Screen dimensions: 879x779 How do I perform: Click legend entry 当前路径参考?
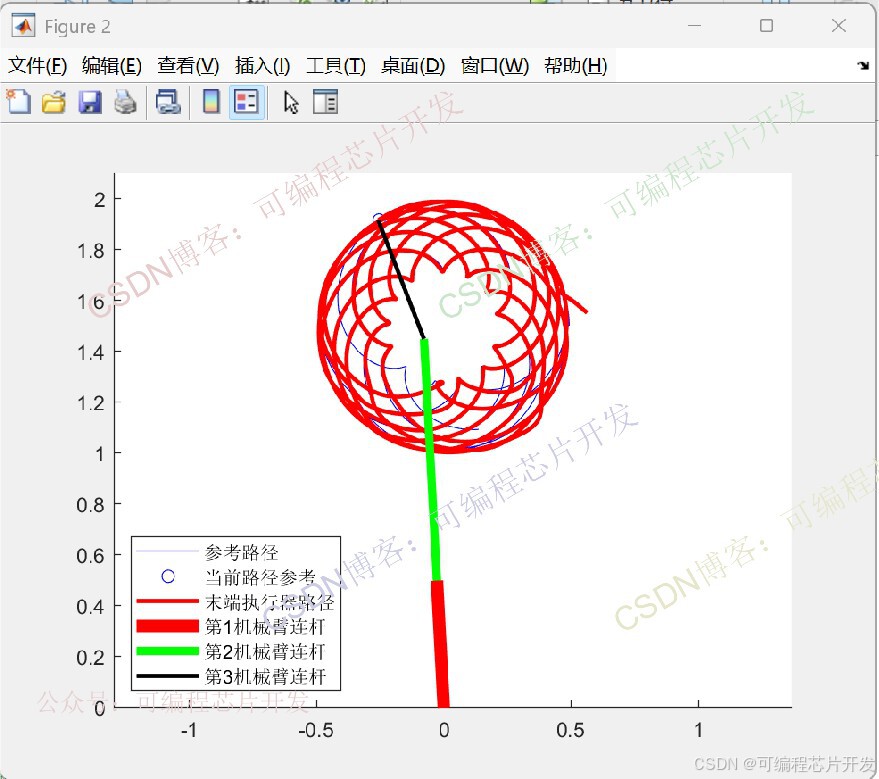pyautogui.click(x=260, y=577)
